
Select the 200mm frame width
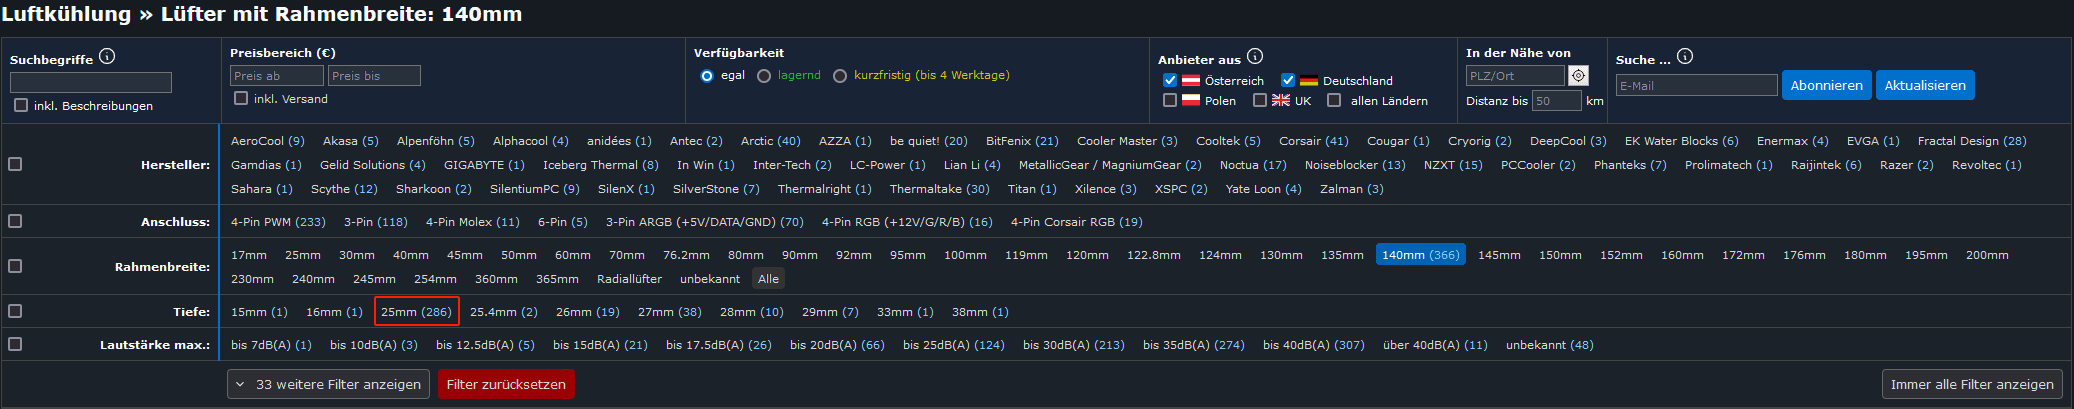coord(1987,255)
